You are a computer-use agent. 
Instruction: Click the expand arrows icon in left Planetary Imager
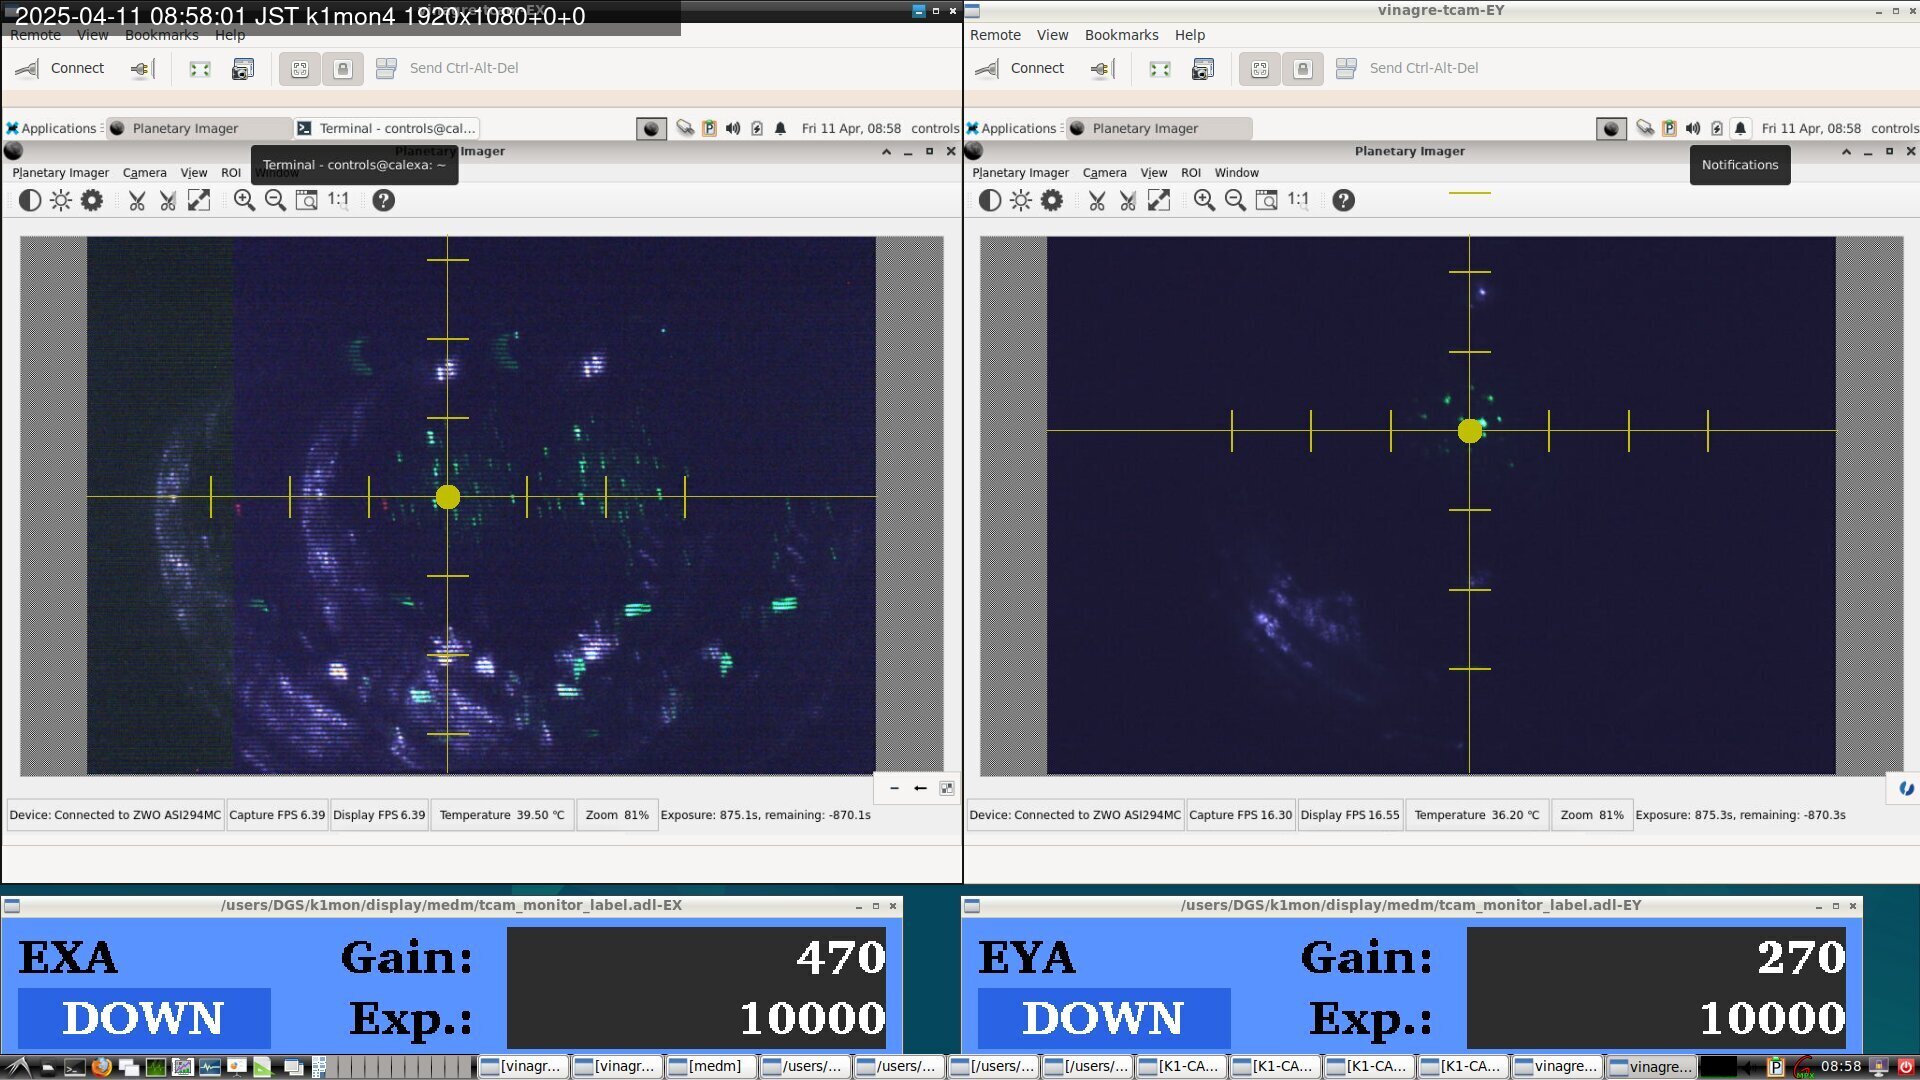click(199, 200)
